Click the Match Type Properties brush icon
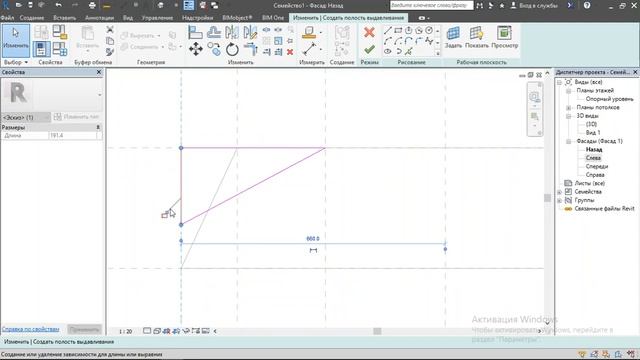This screenshot has height=360, width=640. click(110, 52)
